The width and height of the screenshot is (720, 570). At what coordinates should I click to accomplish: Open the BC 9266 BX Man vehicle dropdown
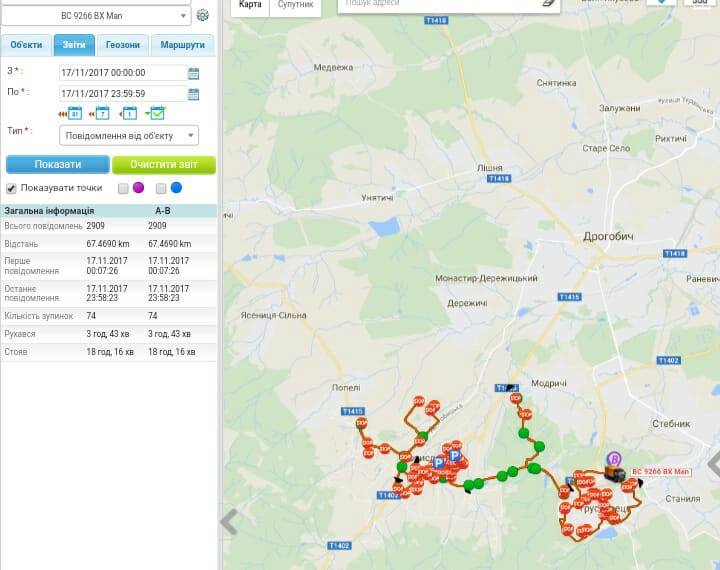point(96,16)
